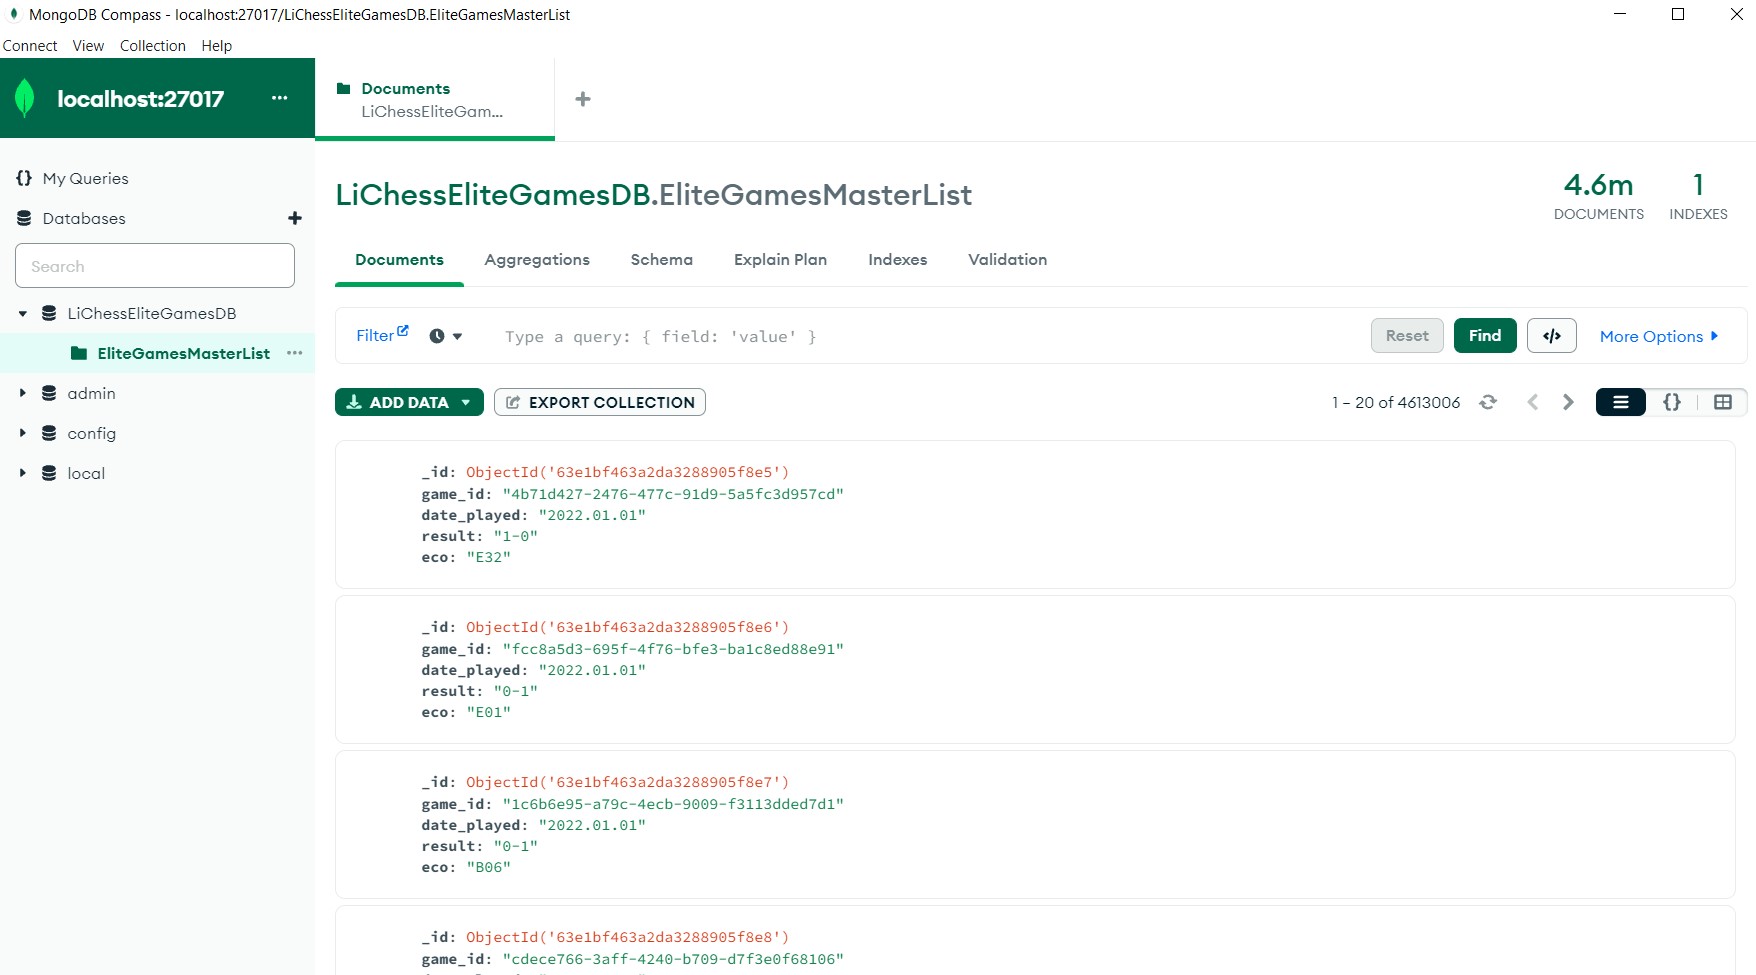Open options for EliteGamesMasterList collection

click(x=294, y=353)
